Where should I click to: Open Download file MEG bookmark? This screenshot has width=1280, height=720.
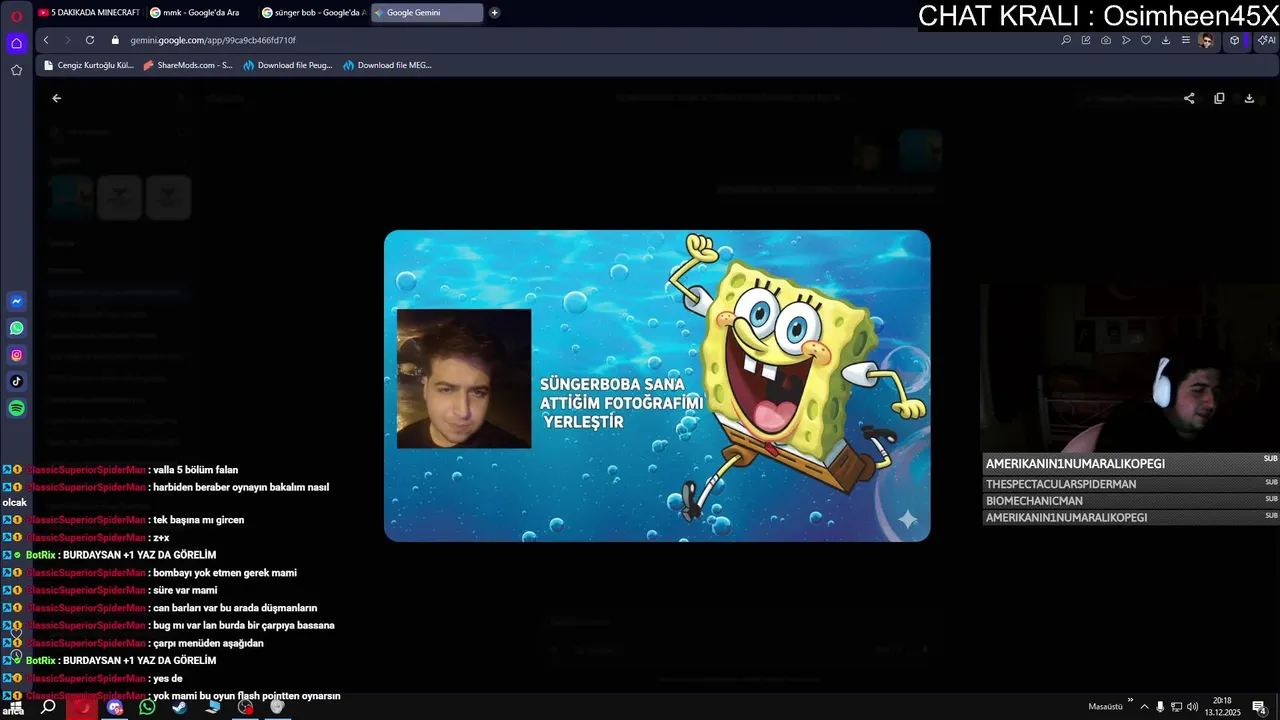387,65
